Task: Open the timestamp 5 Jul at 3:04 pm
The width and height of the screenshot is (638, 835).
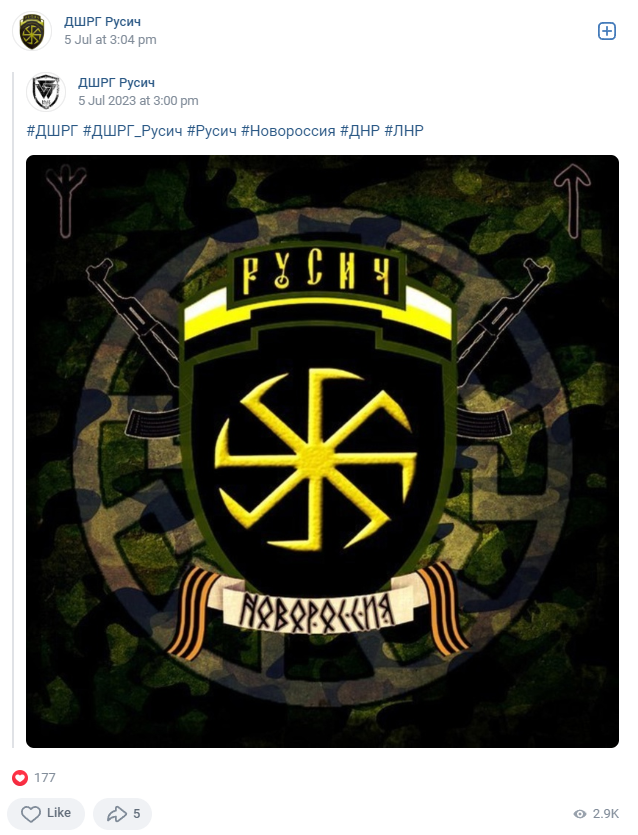Action: point(110,40)
